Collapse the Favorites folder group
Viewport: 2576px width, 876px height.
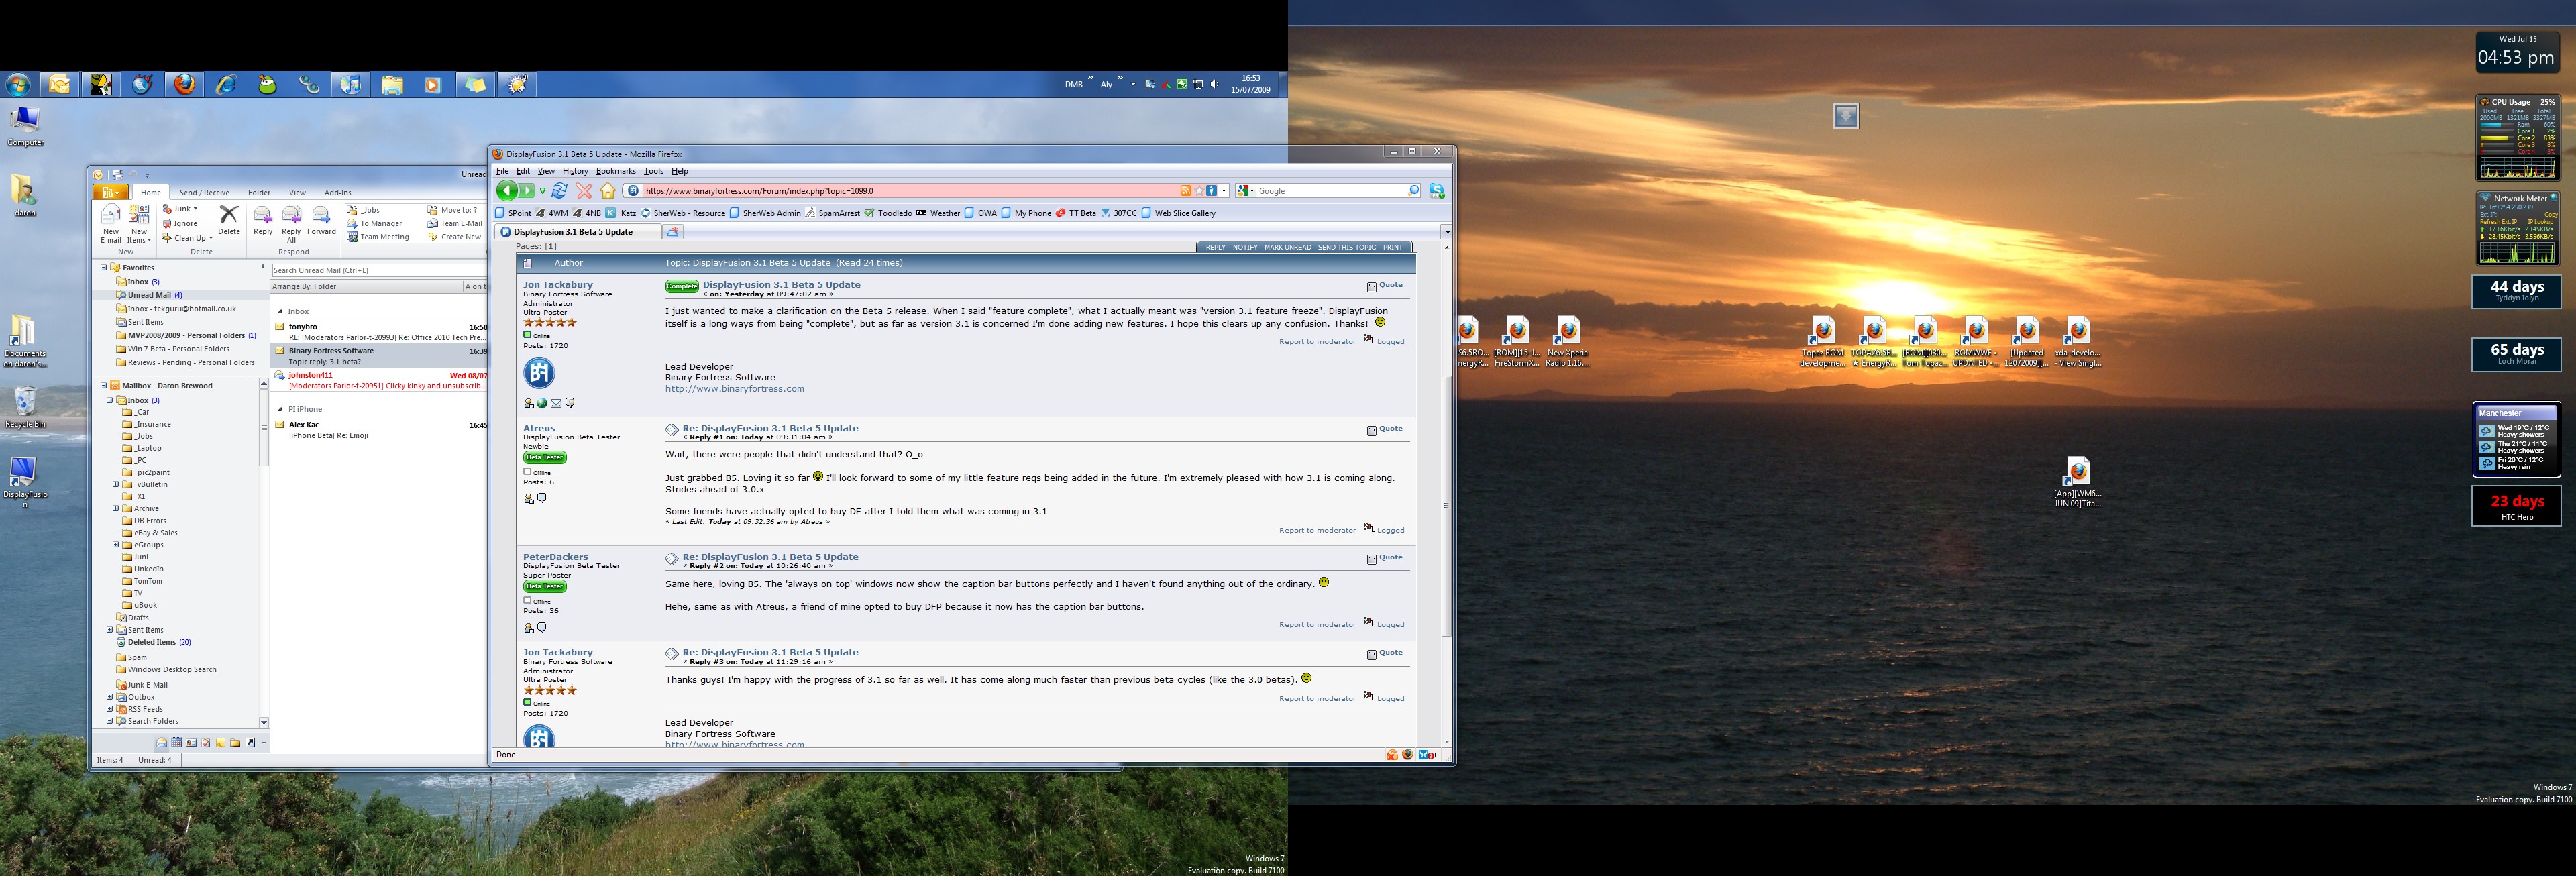coord(103,268)
